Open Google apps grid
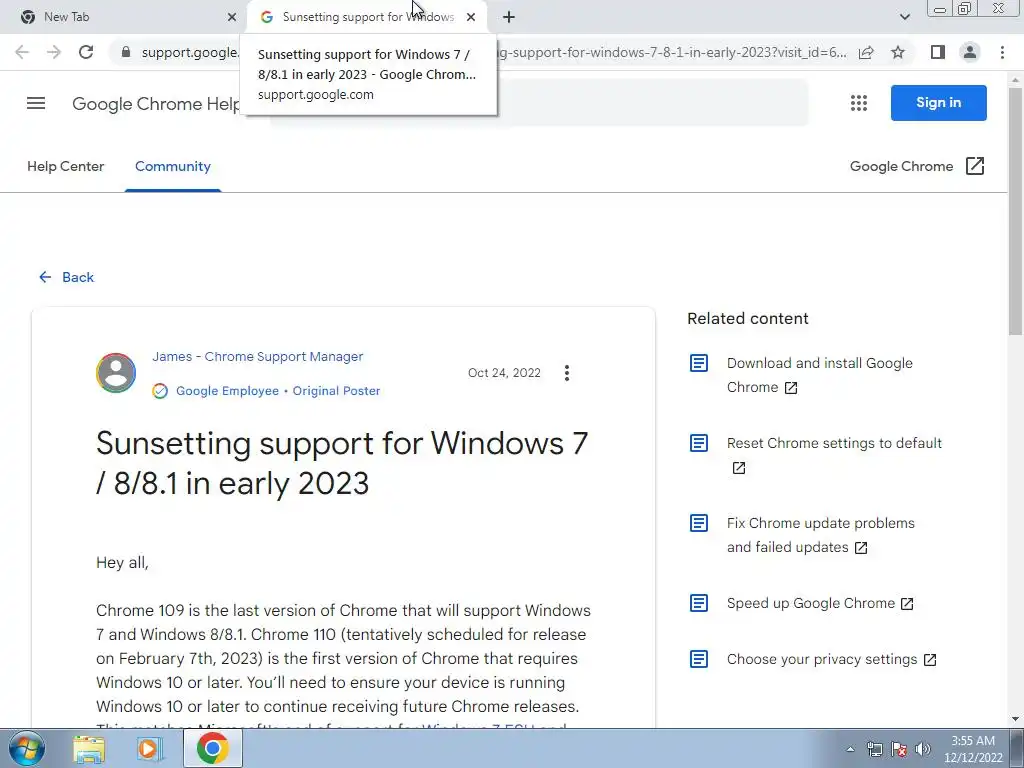 click(x=859, y=103)
